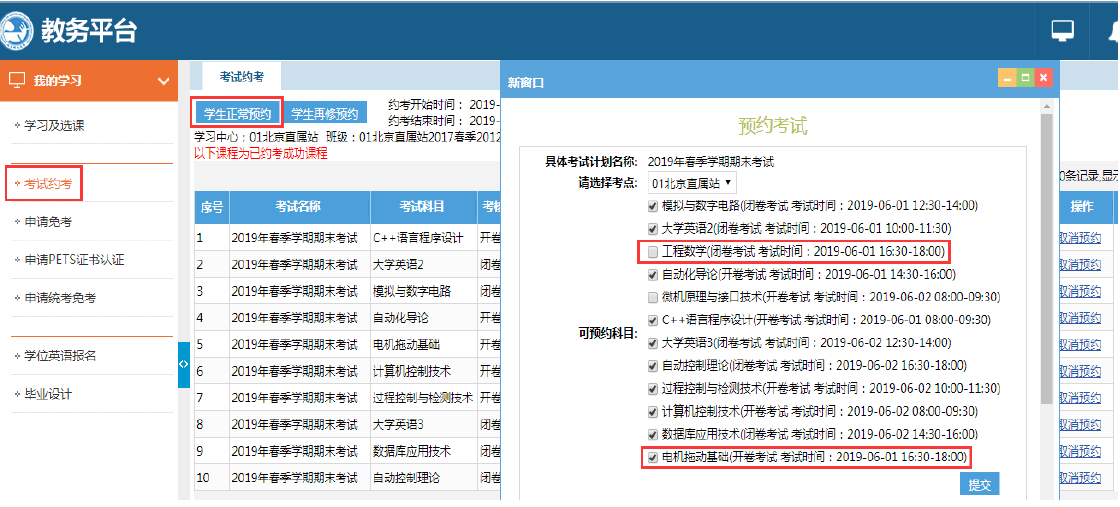1120x507 pixels.
Task: Maximize the 新窗口 dialog with green button
Action: pyautogui.click(x=1025, y=78)
